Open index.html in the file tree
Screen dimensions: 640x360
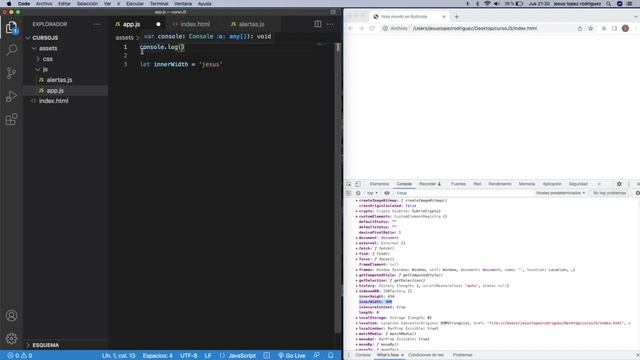[53, 101]
